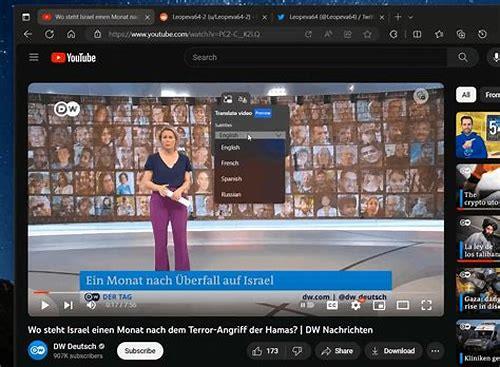500x367 pixels.
Task: Open the more actions three-dot menu
Action: [435, 351]
